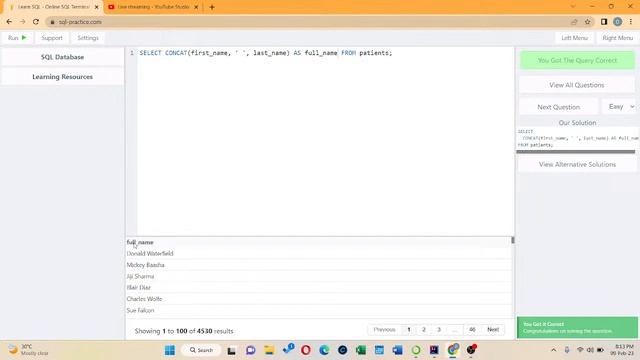Run the SQL query
Screen dimensions: 640x360
point(17,38)
